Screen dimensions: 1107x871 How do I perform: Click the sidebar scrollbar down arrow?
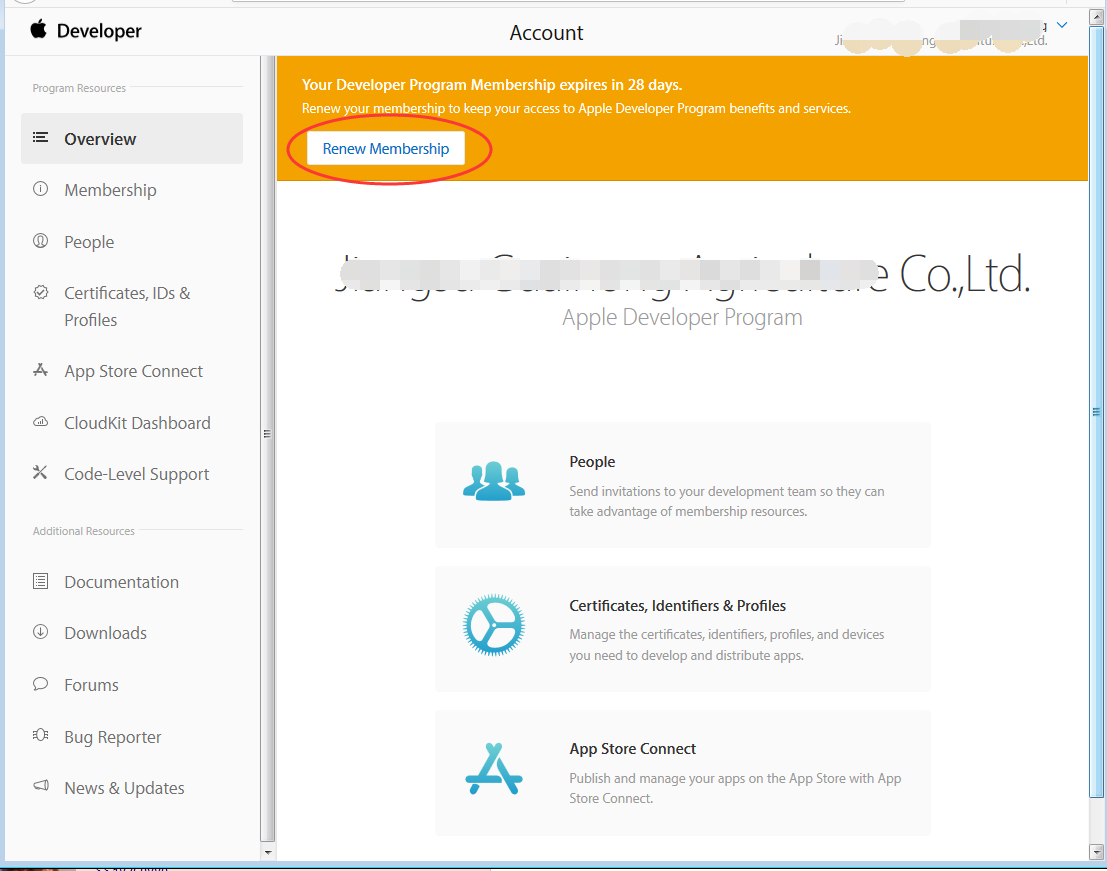[x=268, y=852]
